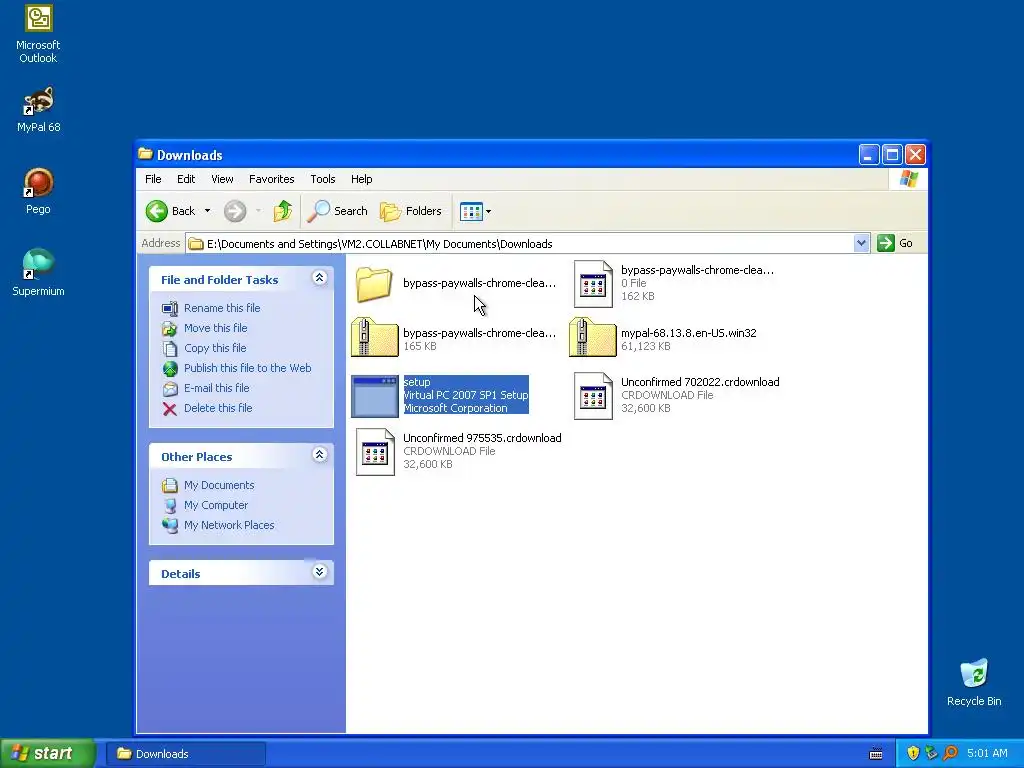Click the network connection tray icon
This screenshot has width=1024, height=768.
[x=931, y=754]
